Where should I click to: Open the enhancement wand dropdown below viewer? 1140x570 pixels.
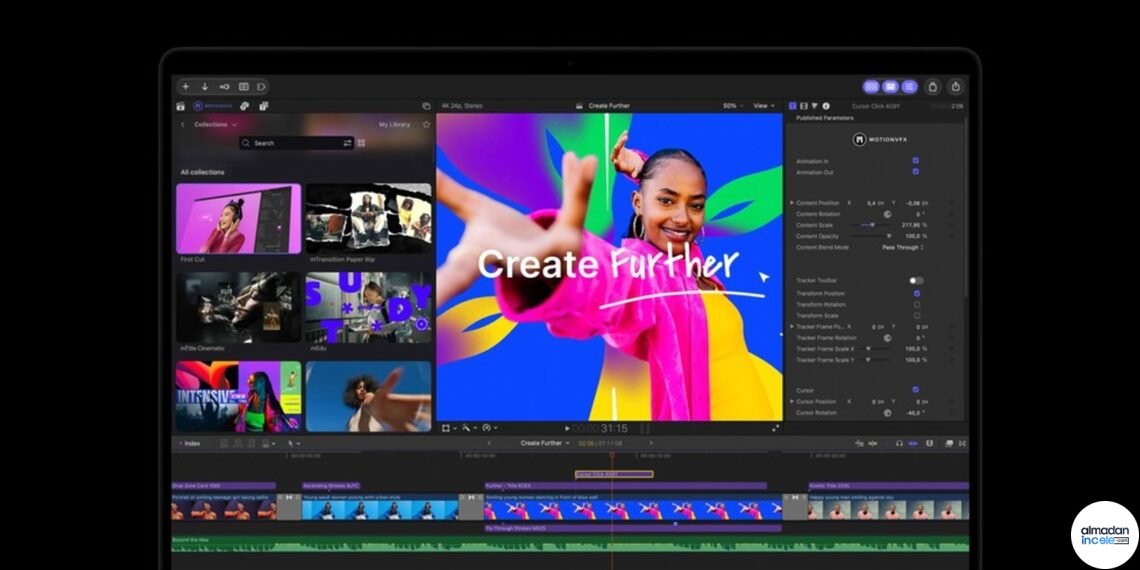point(469,428)
